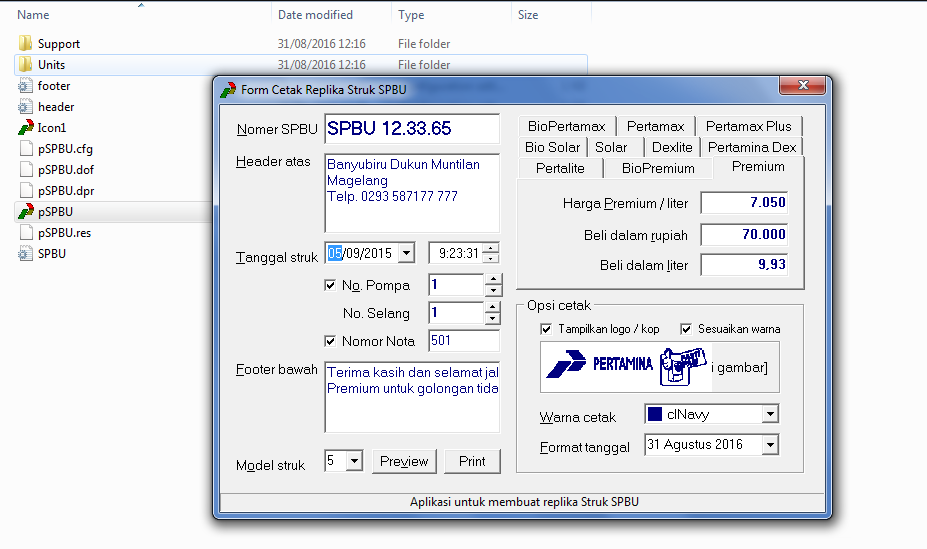The image size is (927, 549).
Task: Click the Header atas text area
Action: coord(412,193)
